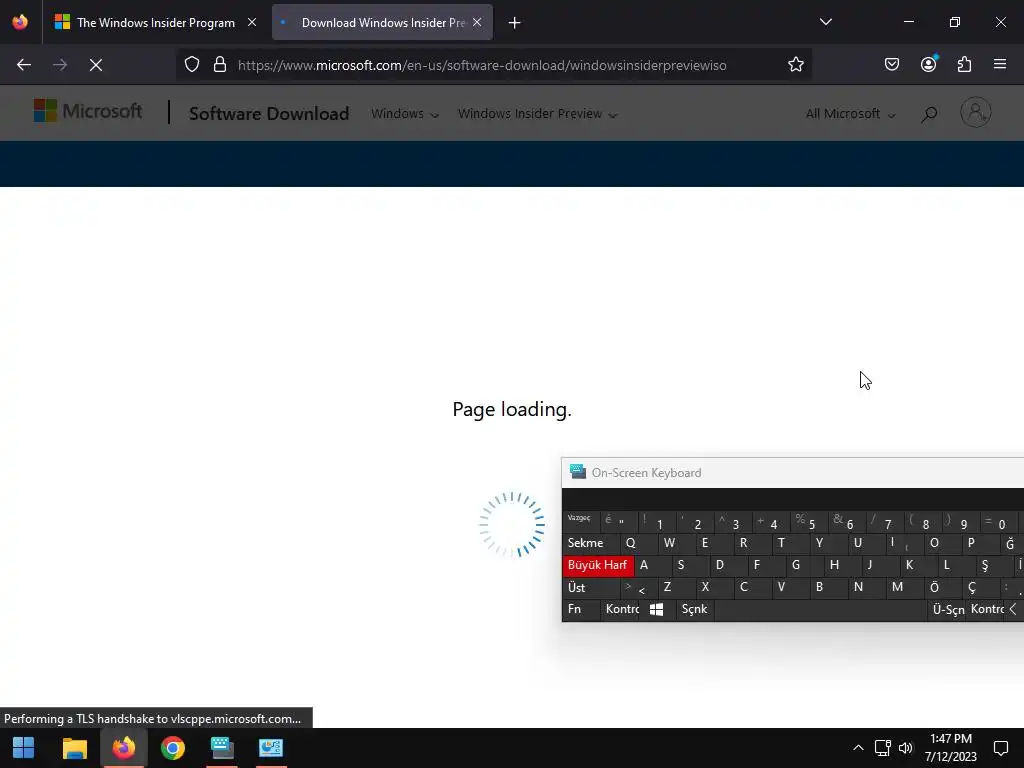Open site search magnifier
The image size is (1024, 768).
tap(929, 114)
